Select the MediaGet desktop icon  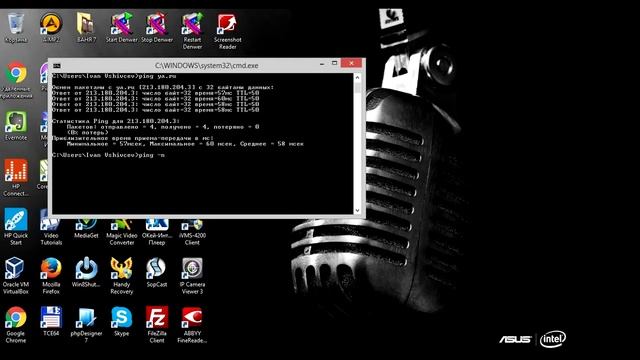[86, 229]
